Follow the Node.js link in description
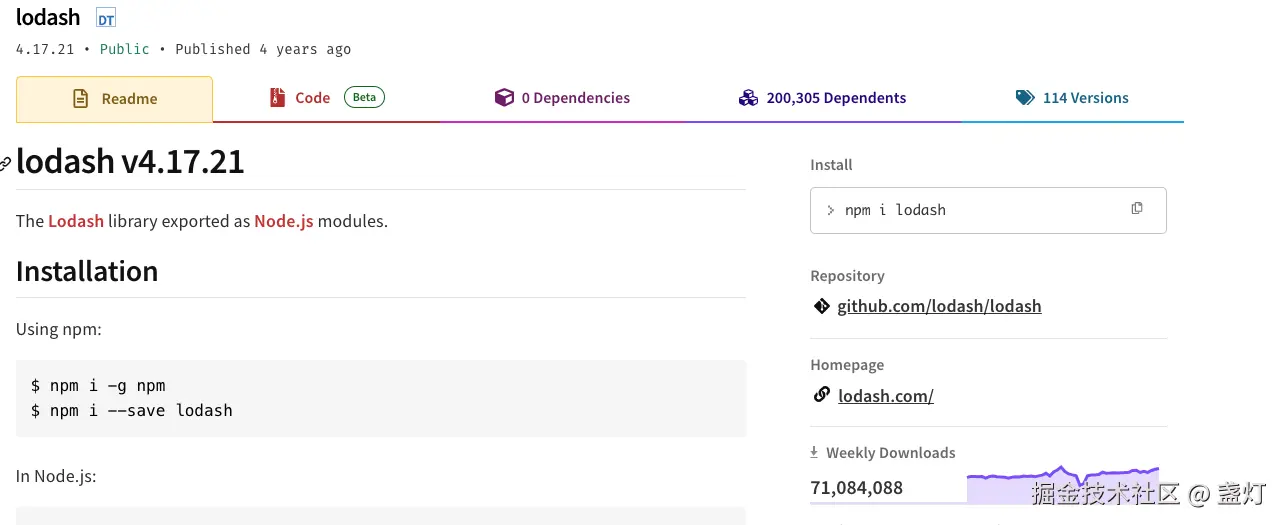The image size is (1284, 525). coord(284,221)
